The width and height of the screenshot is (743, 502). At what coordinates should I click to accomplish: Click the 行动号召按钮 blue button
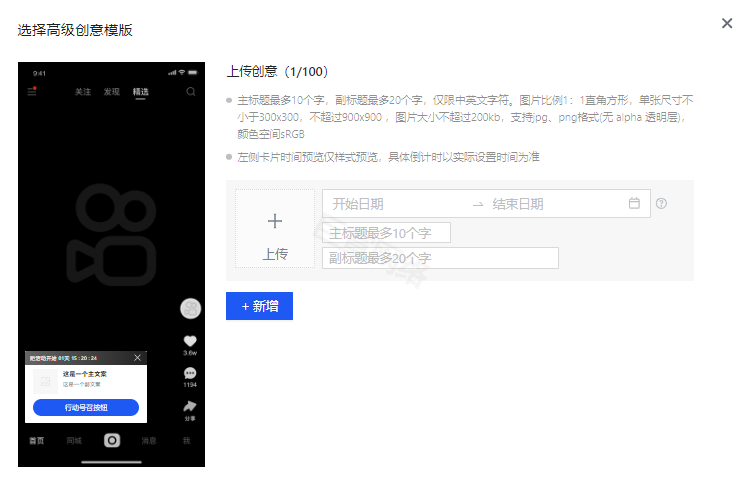(86, 407)
